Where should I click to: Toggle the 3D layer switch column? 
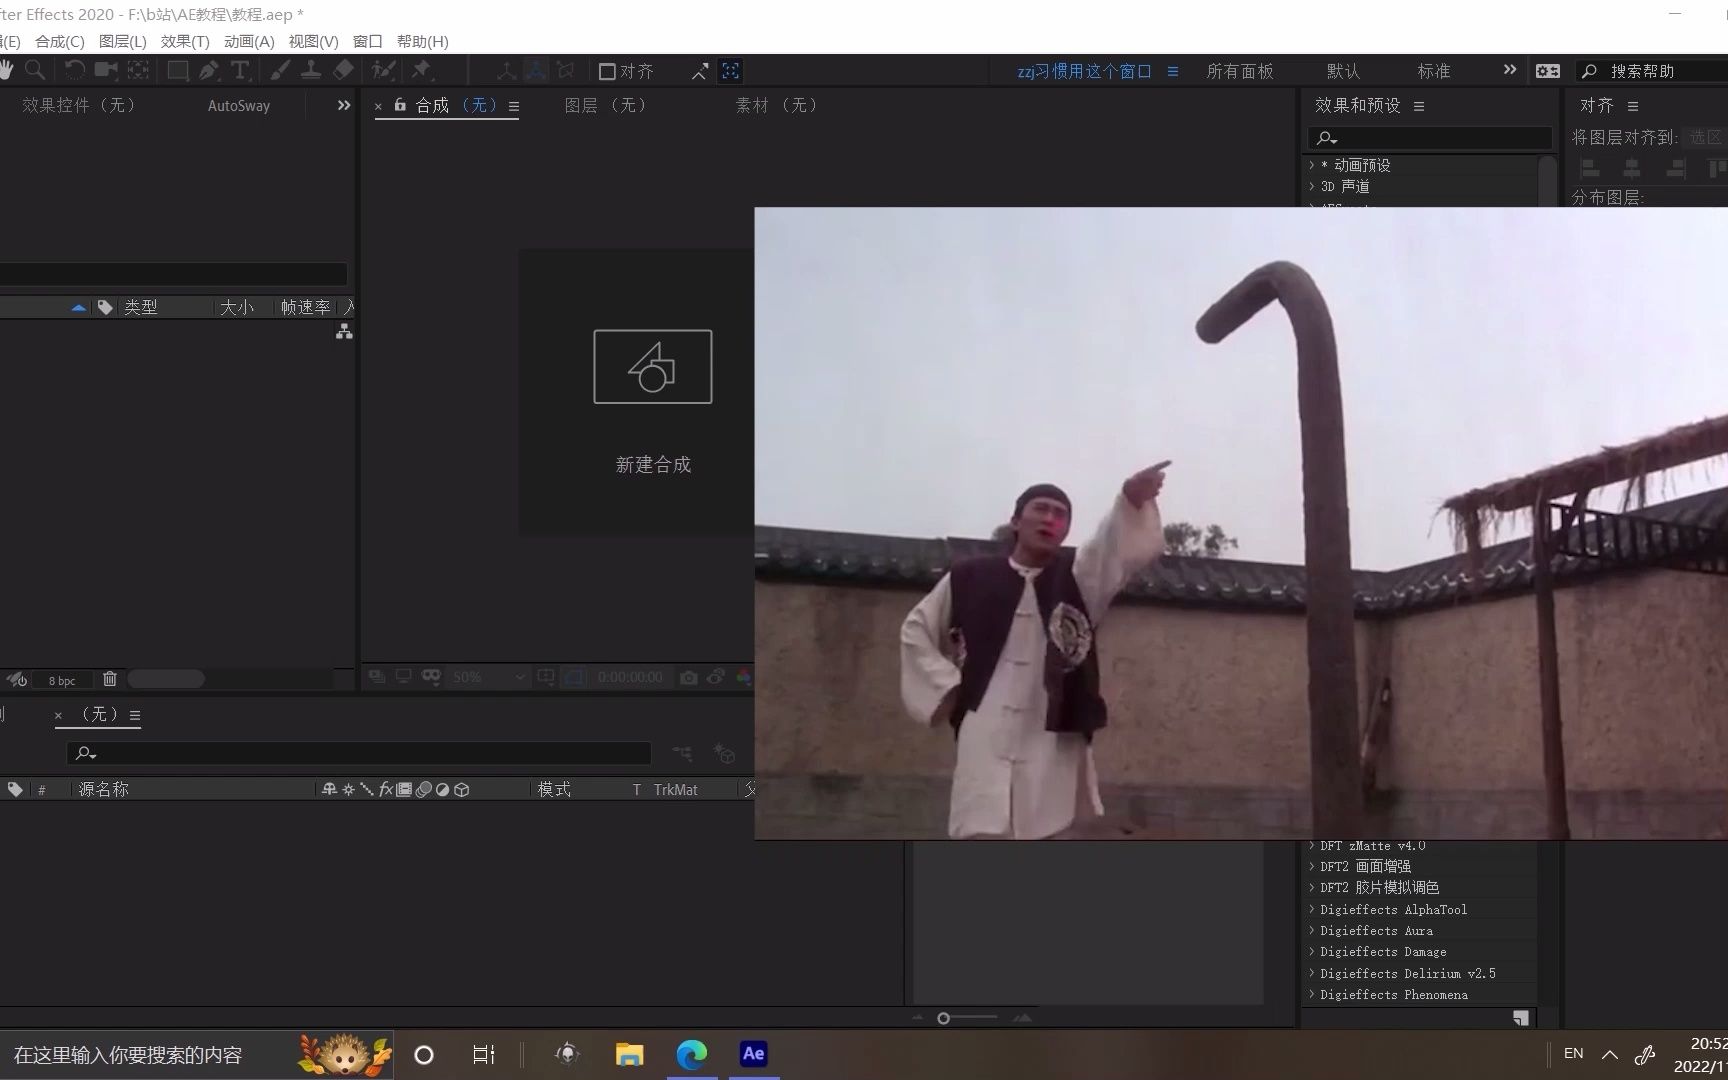coord(462,789)
